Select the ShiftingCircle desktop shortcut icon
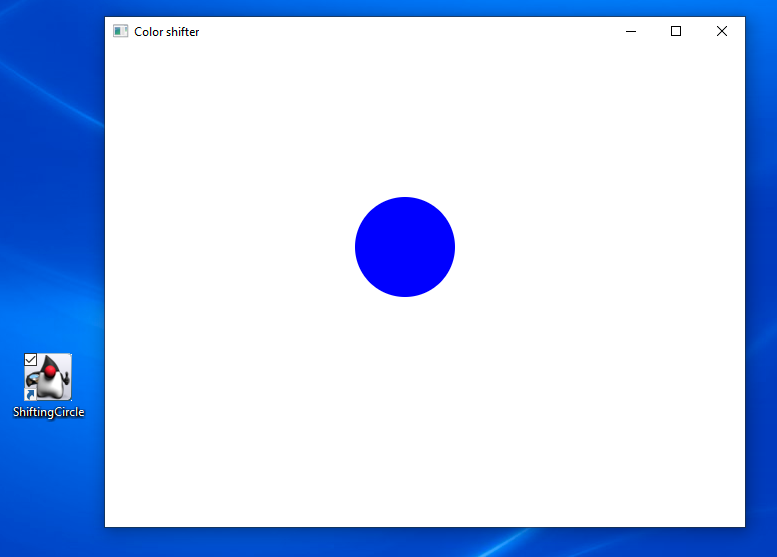Image resolution: width=777 pixels, height=557 pixels. [48, 377]
